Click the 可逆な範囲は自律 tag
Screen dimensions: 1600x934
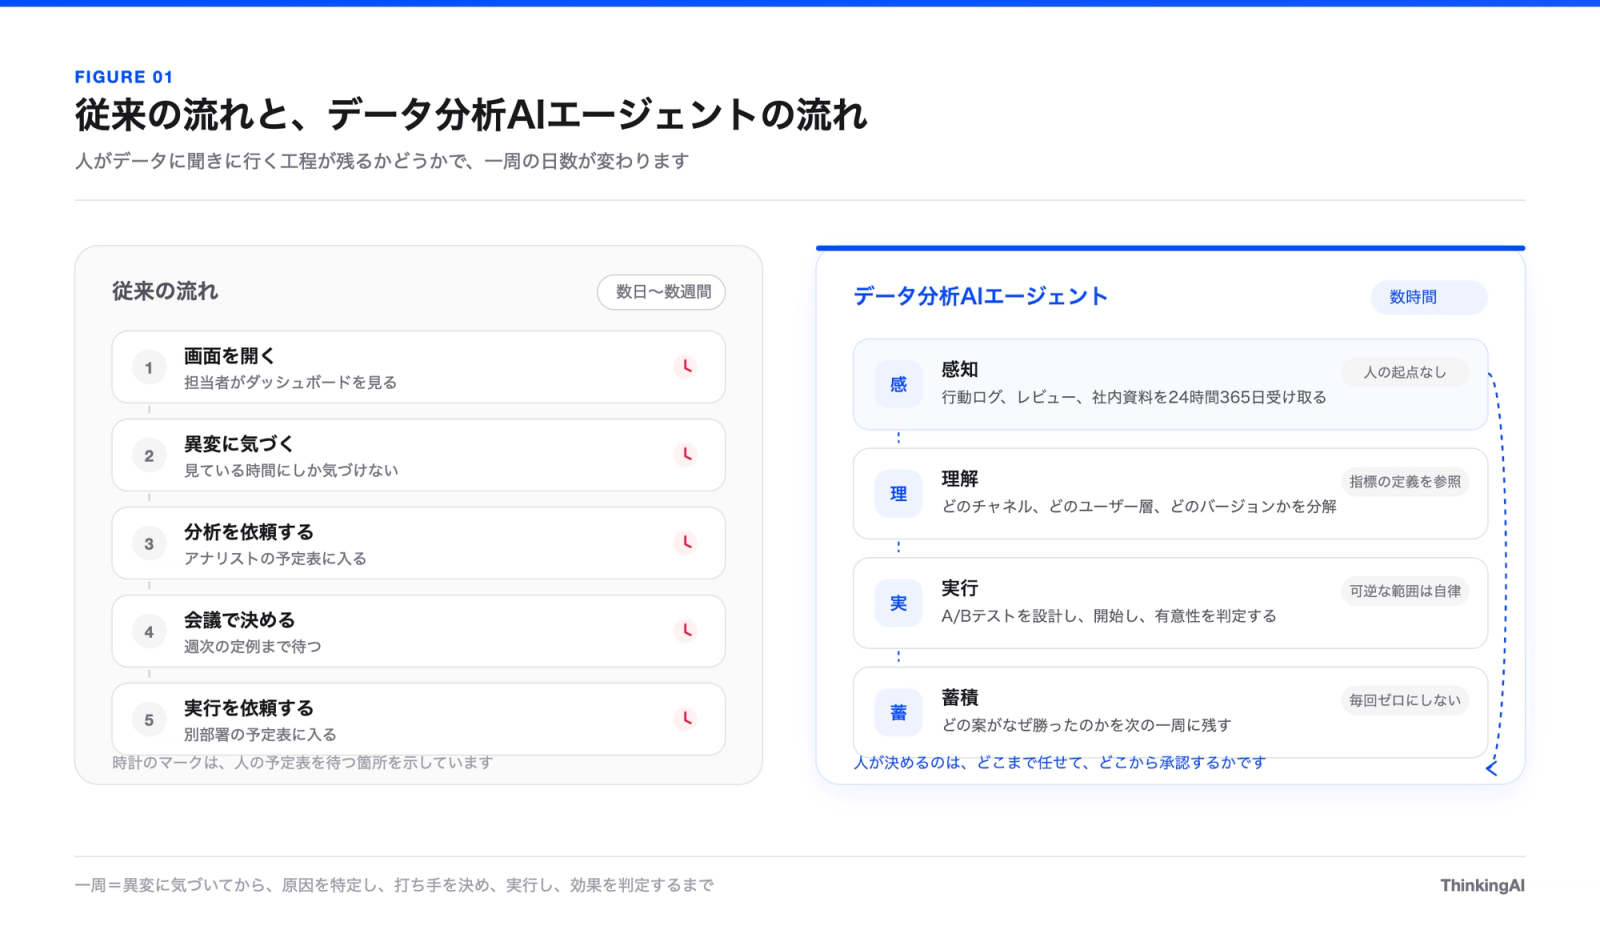pos(1405,591)
